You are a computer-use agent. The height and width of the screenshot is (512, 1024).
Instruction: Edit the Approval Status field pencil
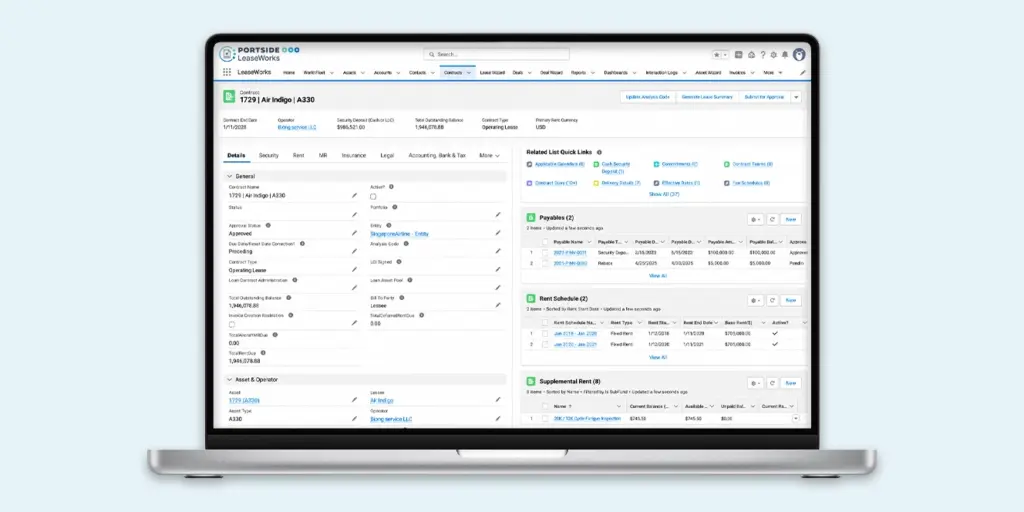tap(355, 233)
